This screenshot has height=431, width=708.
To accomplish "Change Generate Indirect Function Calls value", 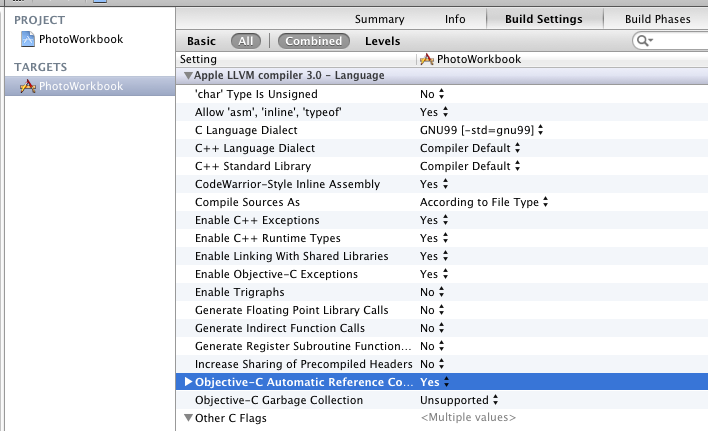I will pyautogui.click(x=432, y=328).
